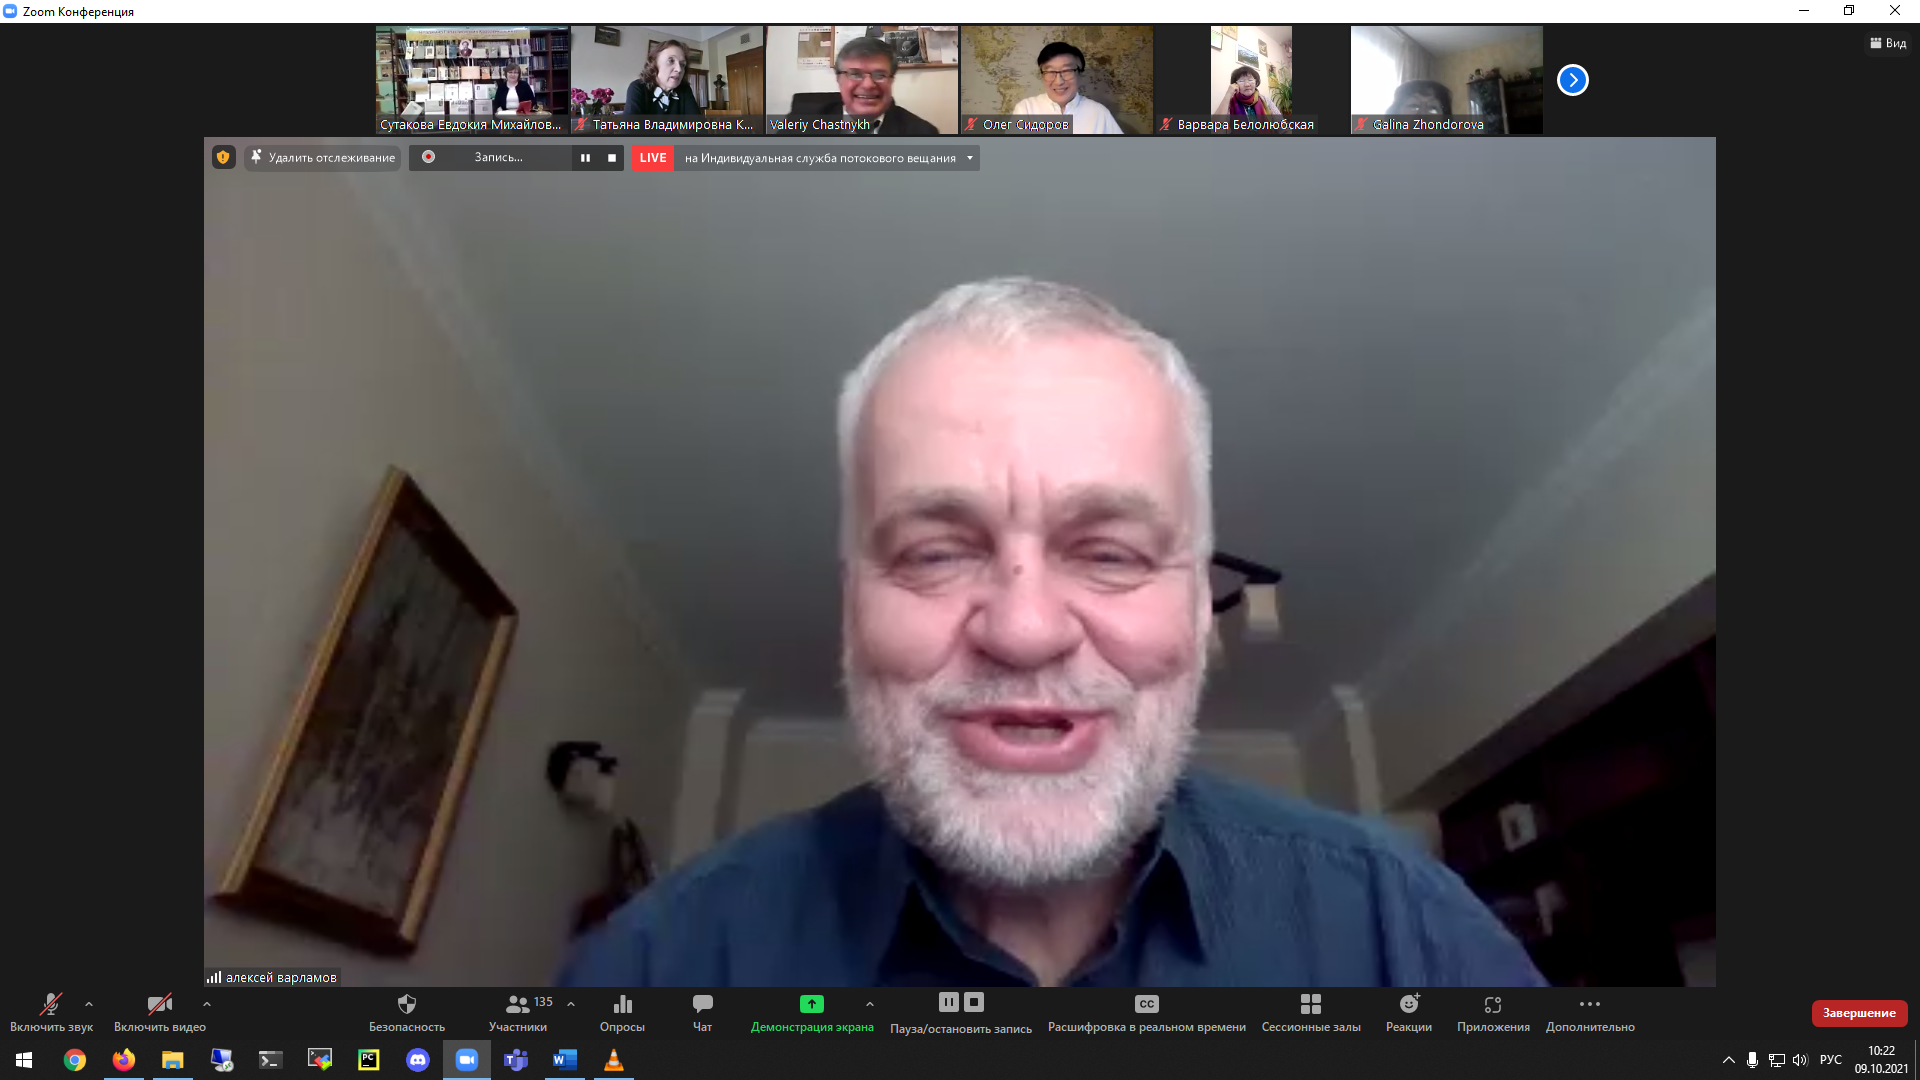Open File Explorer from taskbar

click(173, 1060)
